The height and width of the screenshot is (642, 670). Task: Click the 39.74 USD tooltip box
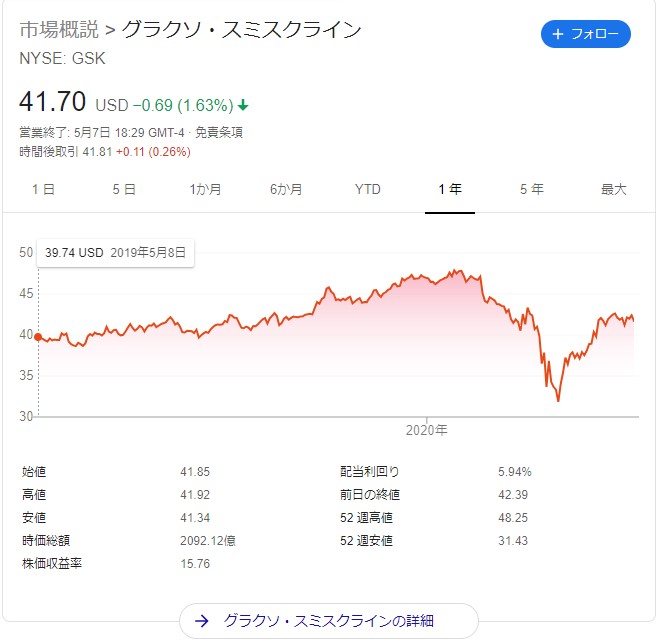115,253
